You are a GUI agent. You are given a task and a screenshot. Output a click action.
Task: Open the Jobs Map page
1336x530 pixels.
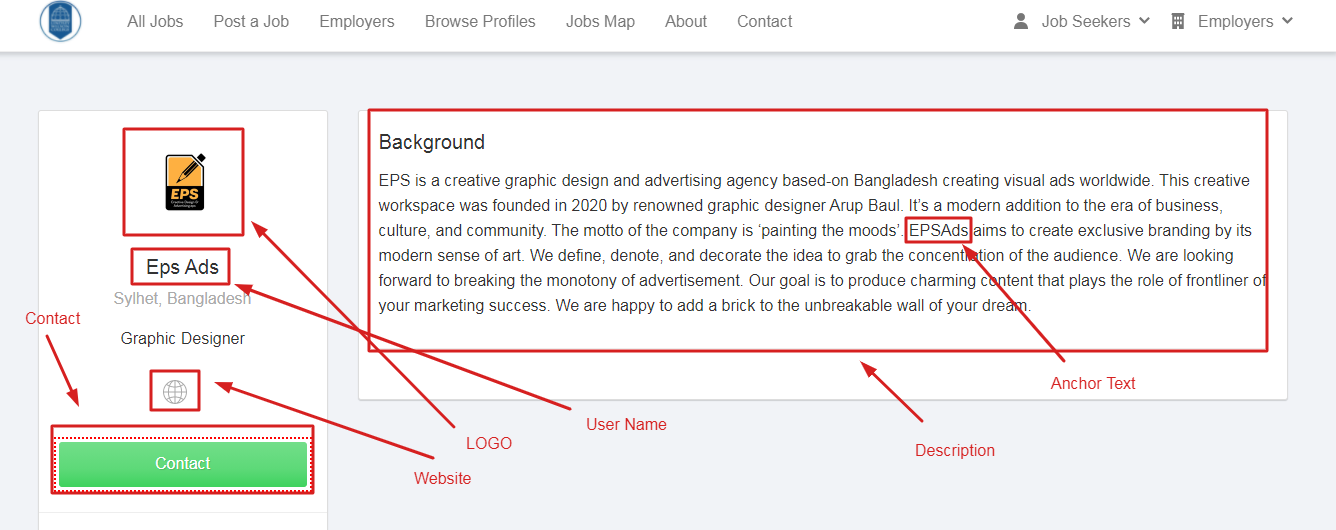[x=600, y=21]
